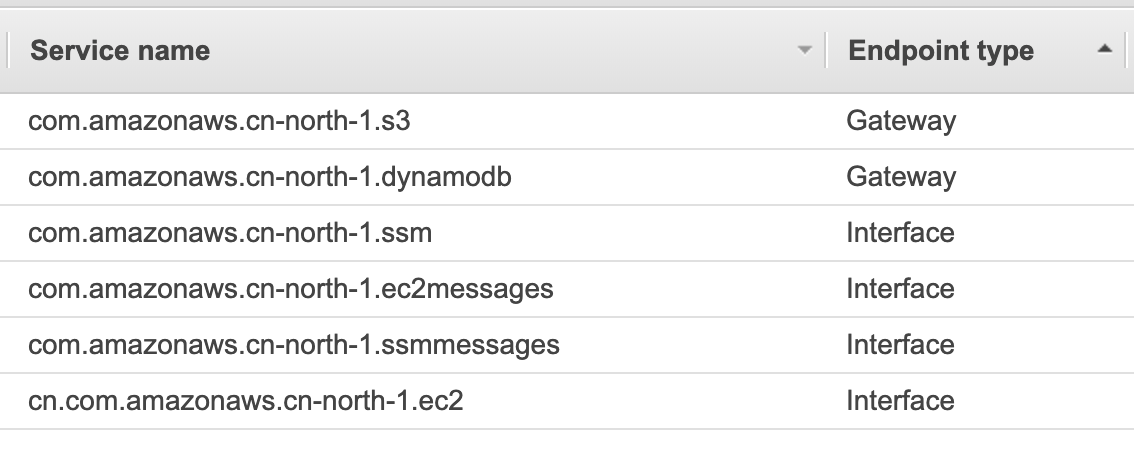Select the cn.com.amazonaws.cn-north-1.ec2 service row
1134x454 pixels.
[567, 401]
